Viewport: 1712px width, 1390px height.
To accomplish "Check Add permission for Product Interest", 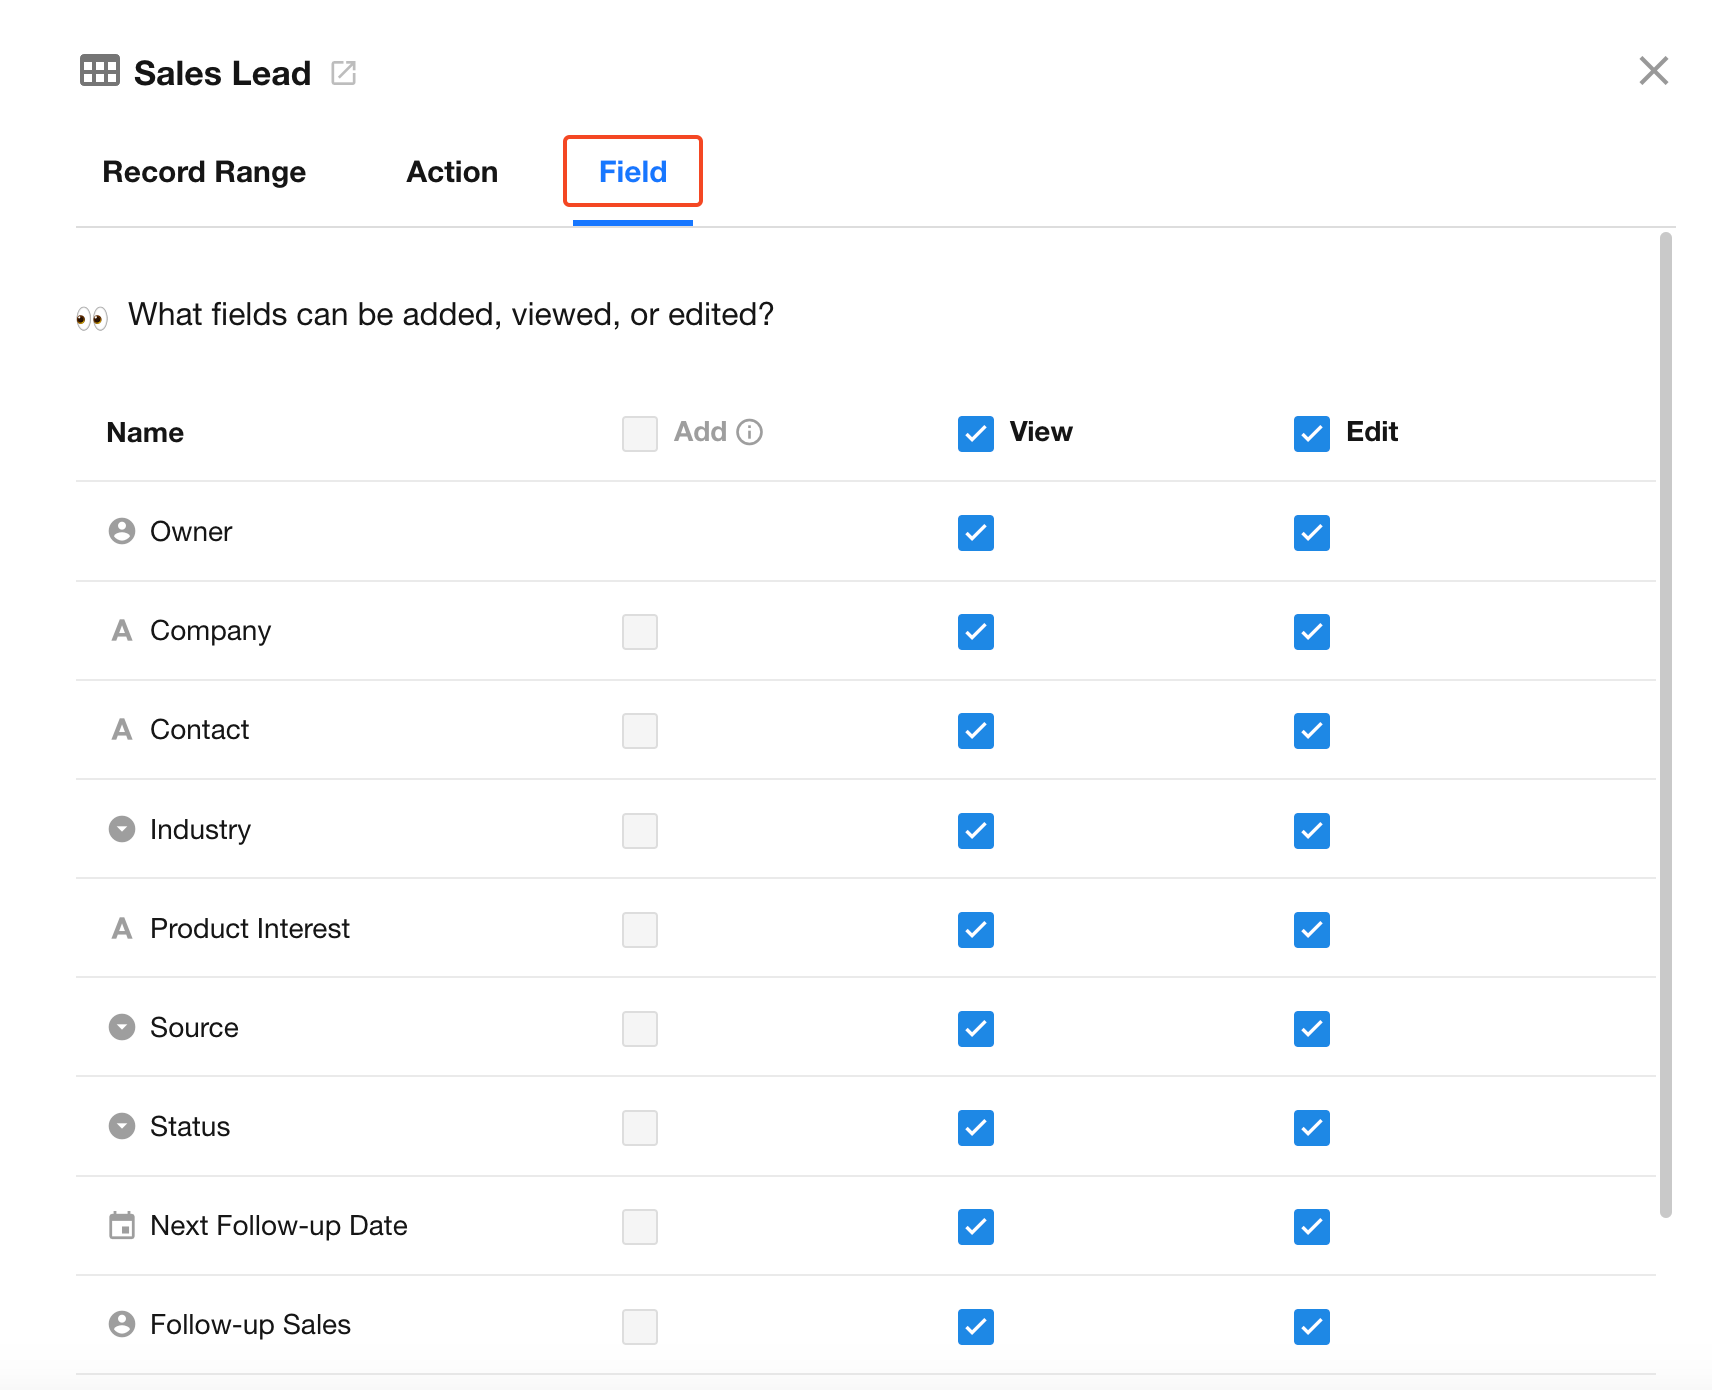I will pyautogui.click(x=640, y=930).
